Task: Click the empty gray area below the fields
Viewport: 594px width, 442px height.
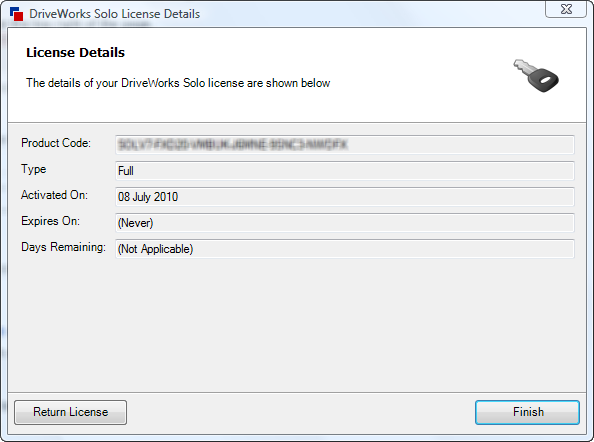Action: [297, 326]
